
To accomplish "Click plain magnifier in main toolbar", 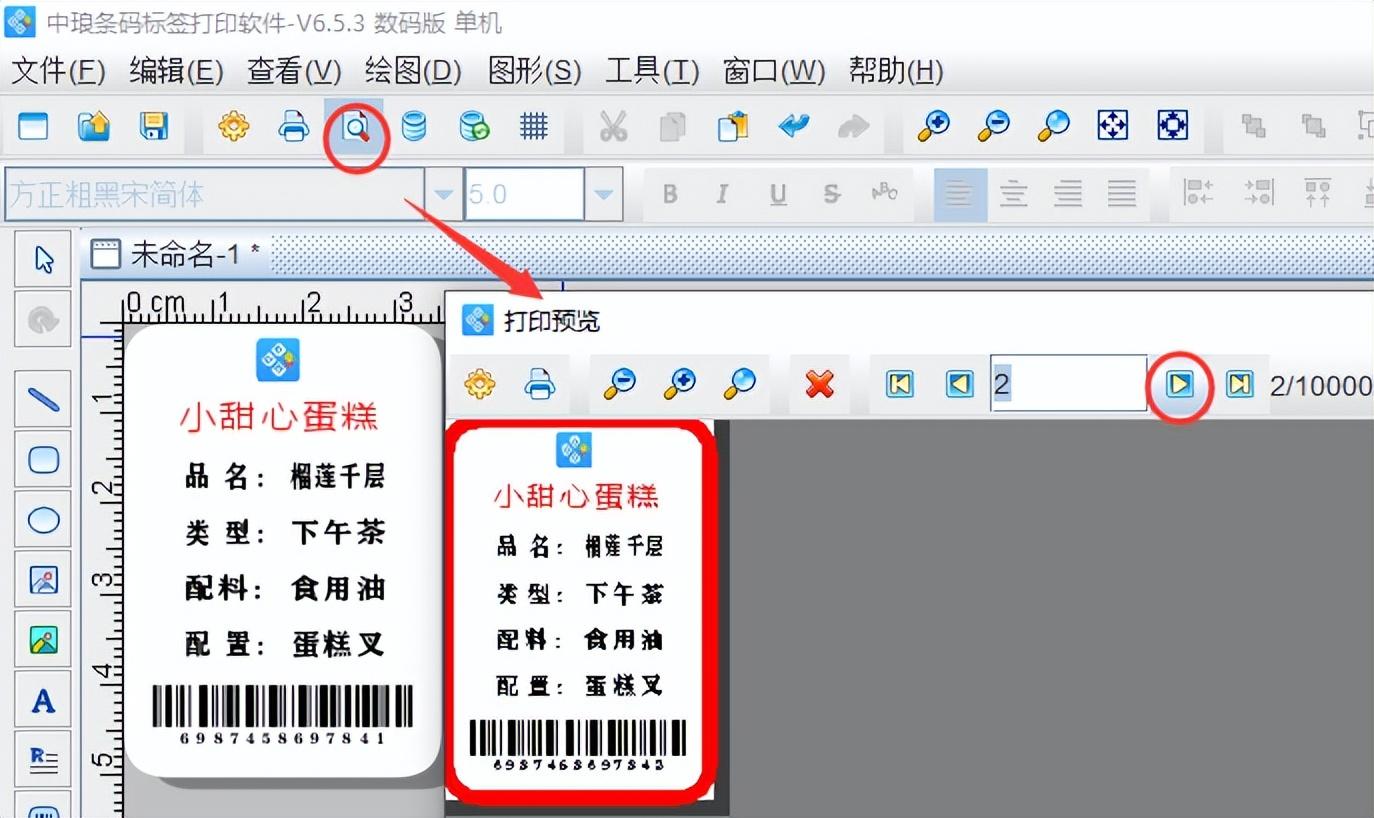I will pos(1053,126).
